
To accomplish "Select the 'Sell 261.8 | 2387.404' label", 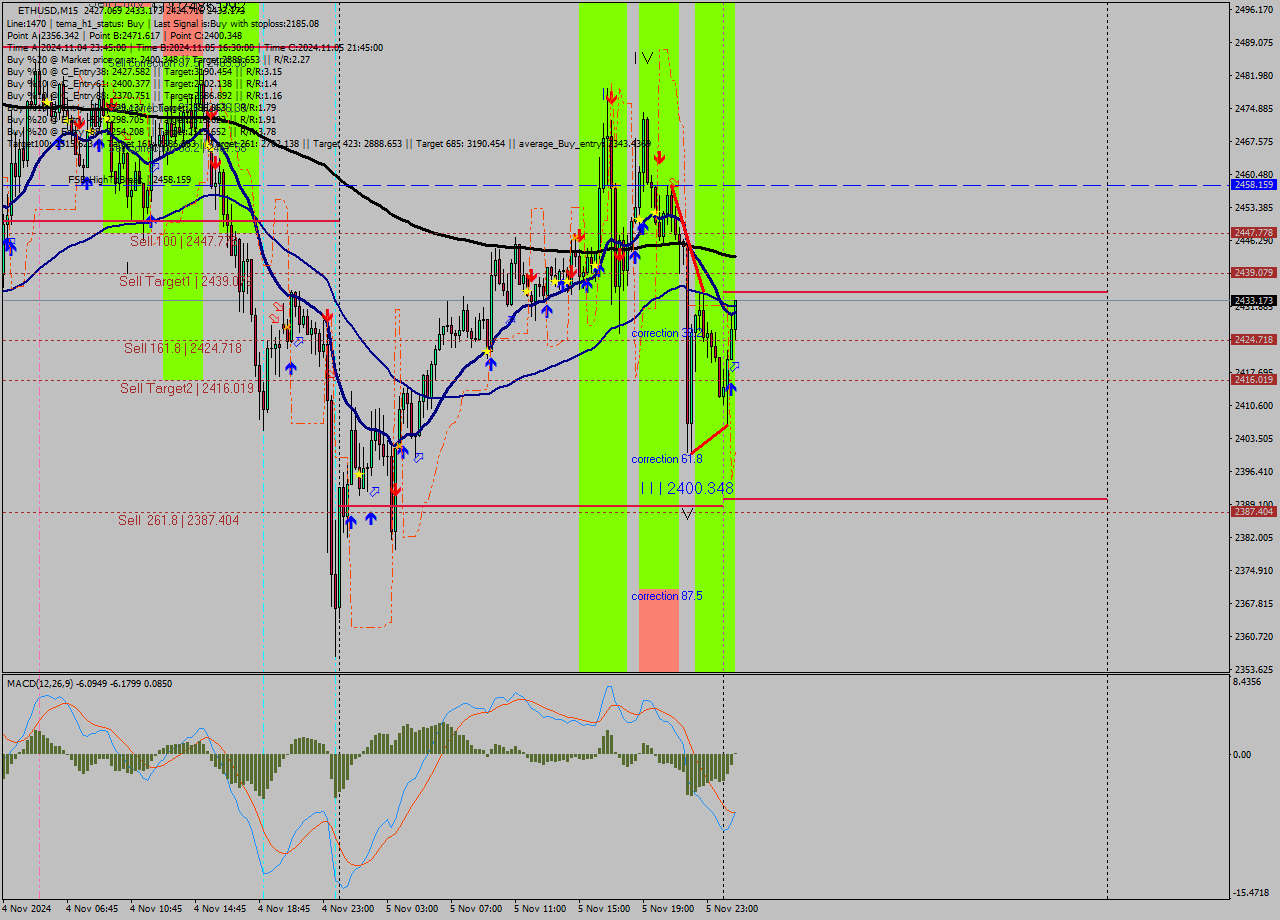I will (178, 520).
